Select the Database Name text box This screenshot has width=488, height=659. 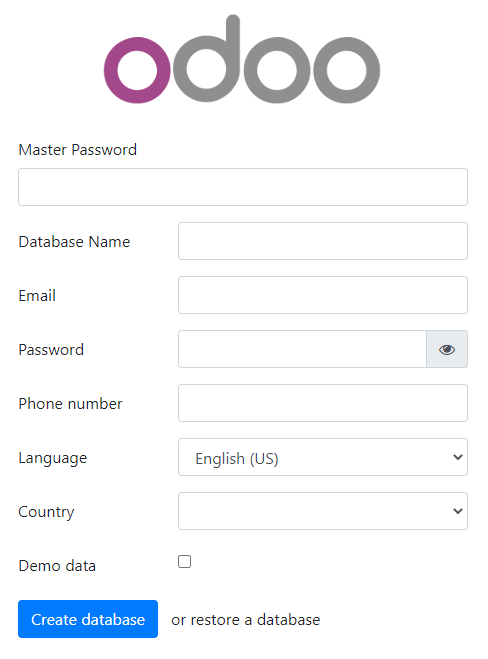[323, 241]
